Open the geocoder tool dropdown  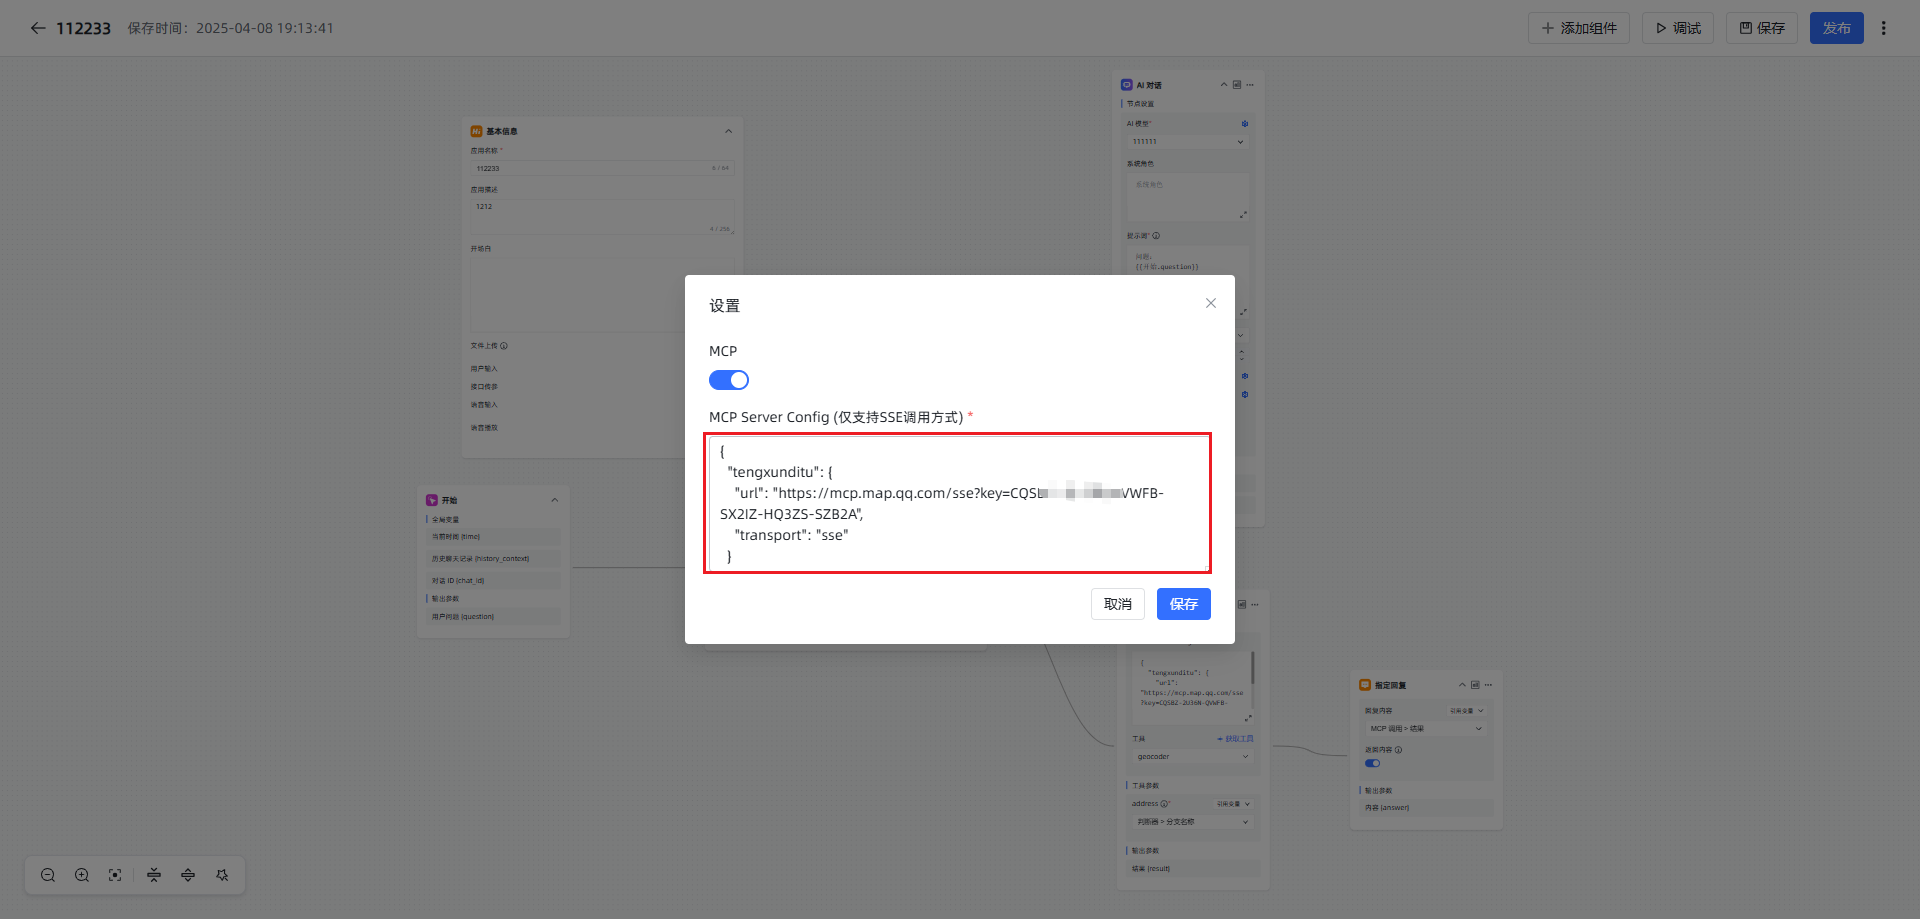1193,757
